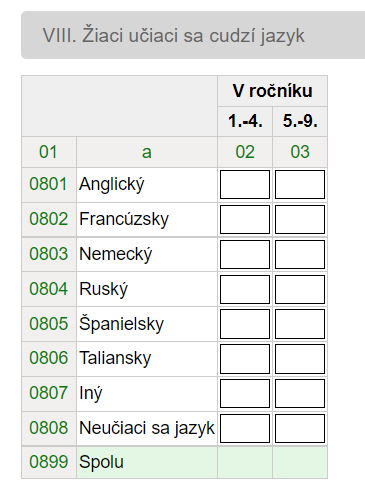
Task: Focus the Nemecký field for grades 5.-9.
Action: click(300, 254)
